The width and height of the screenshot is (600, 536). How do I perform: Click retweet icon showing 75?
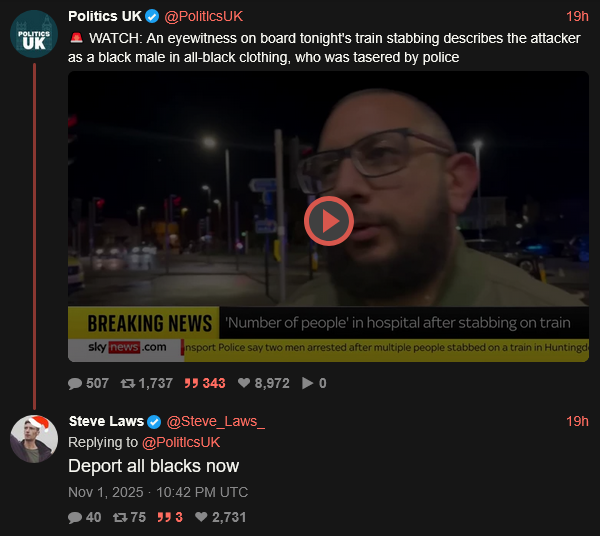(x=120, y=518)
